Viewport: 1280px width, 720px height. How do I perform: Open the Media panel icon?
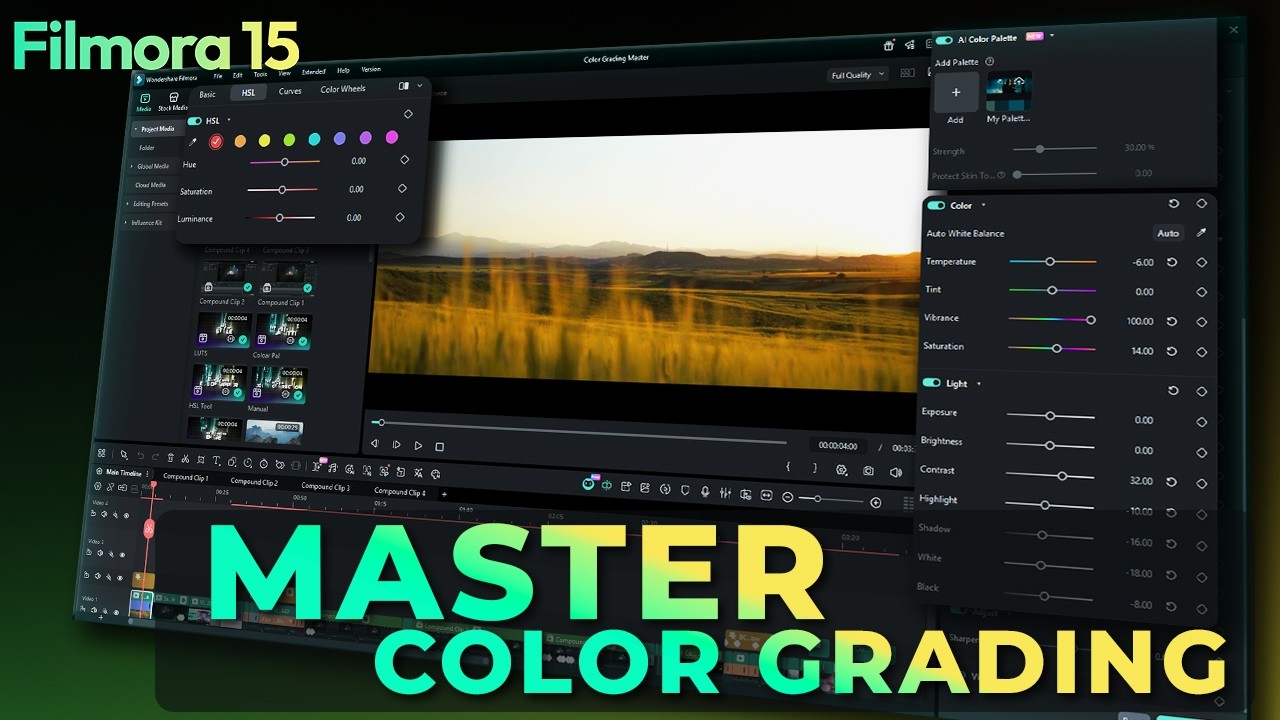144,102
